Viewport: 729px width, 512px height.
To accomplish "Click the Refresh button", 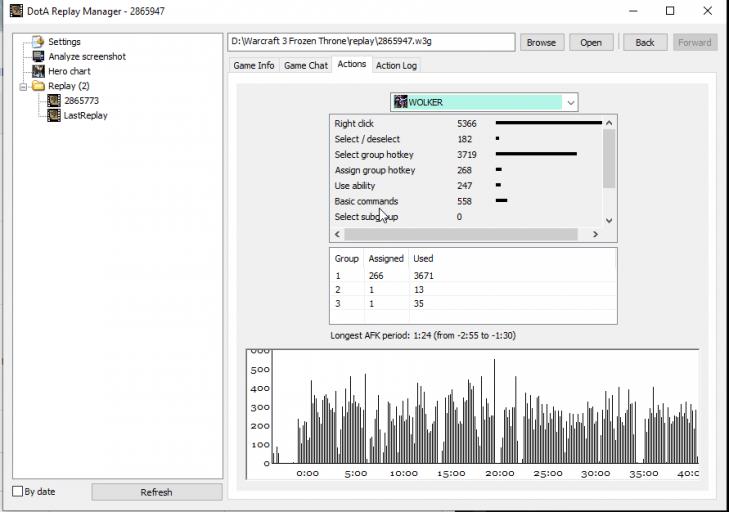I will pos(157,492).
